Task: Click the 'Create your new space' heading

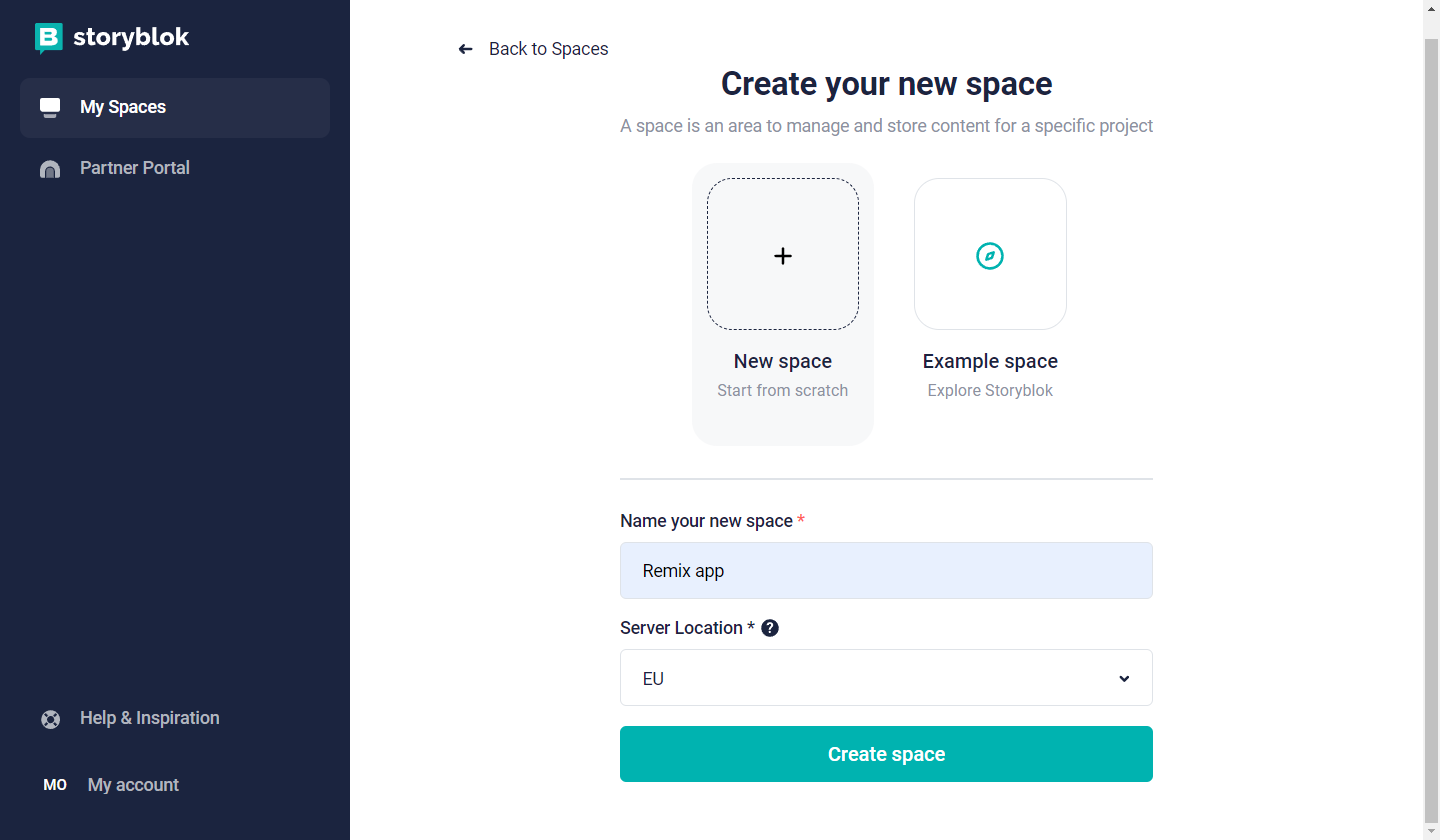Action: coord(886,84)
